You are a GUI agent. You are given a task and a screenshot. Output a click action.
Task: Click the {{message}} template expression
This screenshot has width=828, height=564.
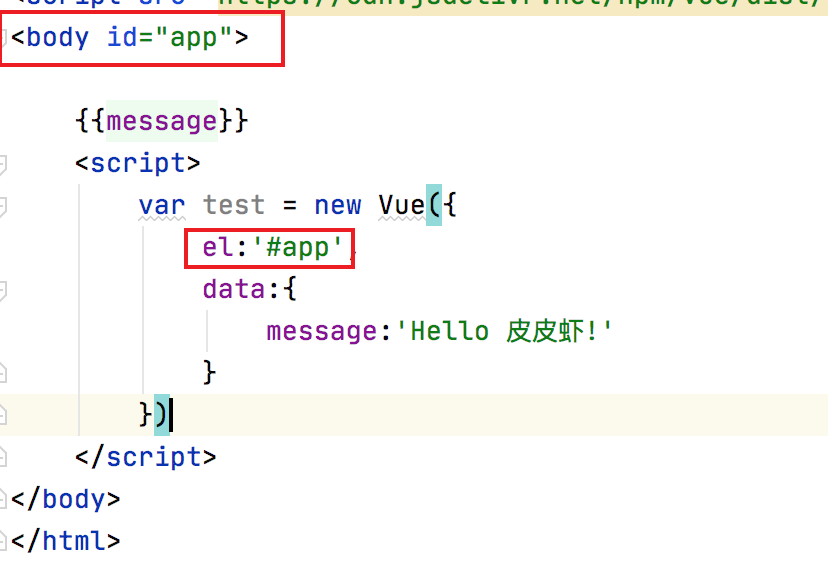coord(161,121)
